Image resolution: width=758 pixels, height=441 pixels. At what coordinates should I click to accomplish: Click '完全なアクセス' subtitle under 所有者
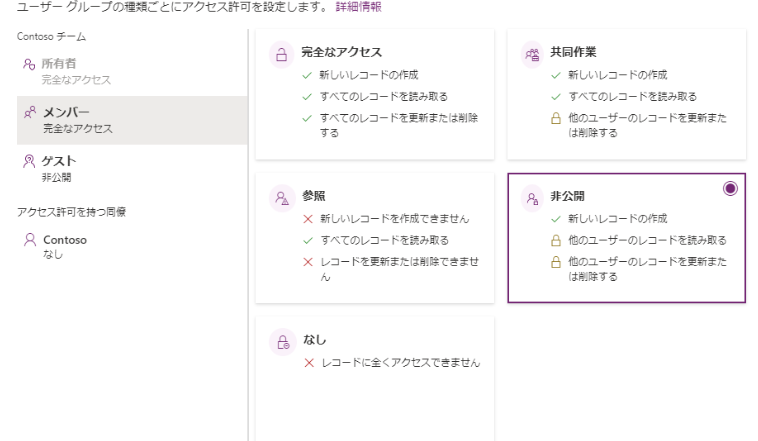tap(76, 80)
